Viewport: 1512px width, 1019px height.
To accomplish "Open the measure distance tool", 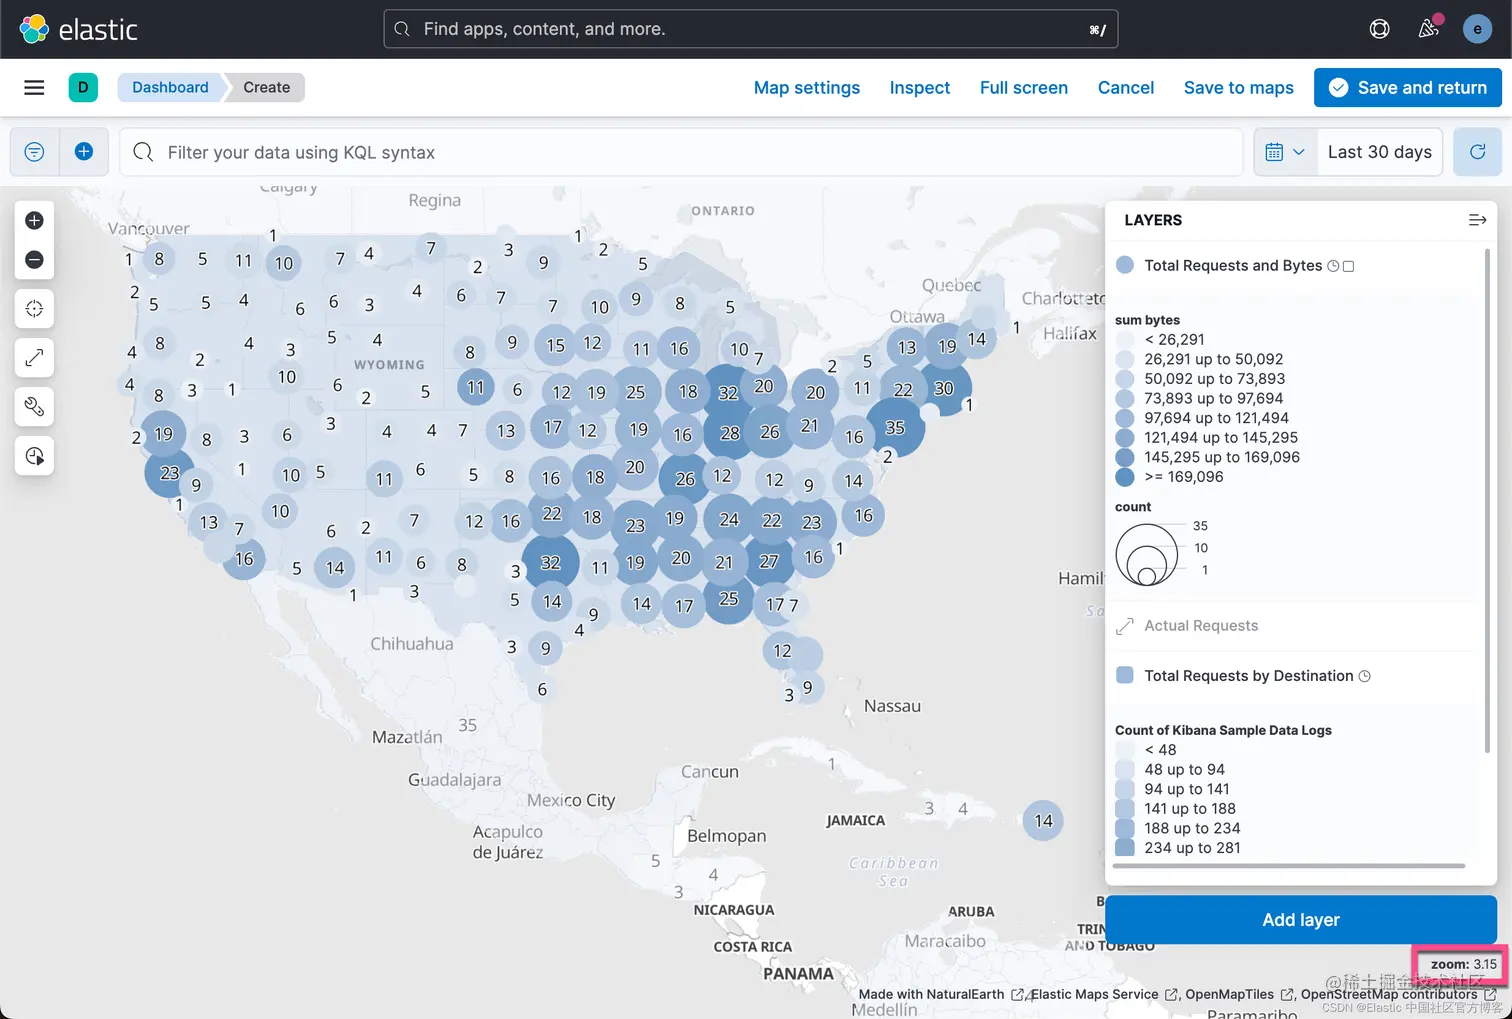I will click(x=34, y=357).
